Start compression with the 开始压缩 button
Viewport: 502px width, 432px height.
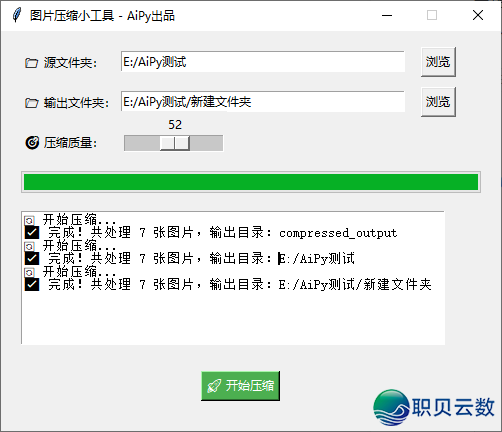240,386
